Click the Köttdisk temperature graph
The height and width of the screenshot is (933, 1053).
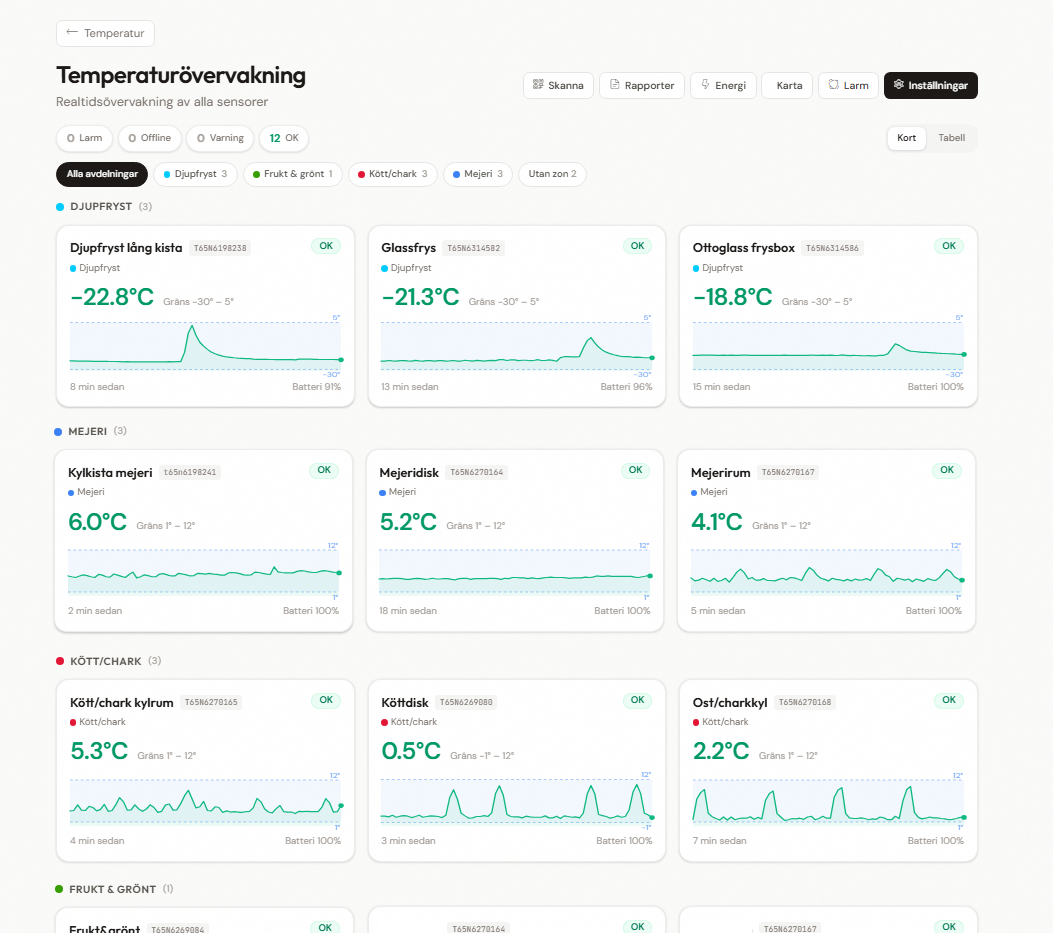tap(516, 801)
